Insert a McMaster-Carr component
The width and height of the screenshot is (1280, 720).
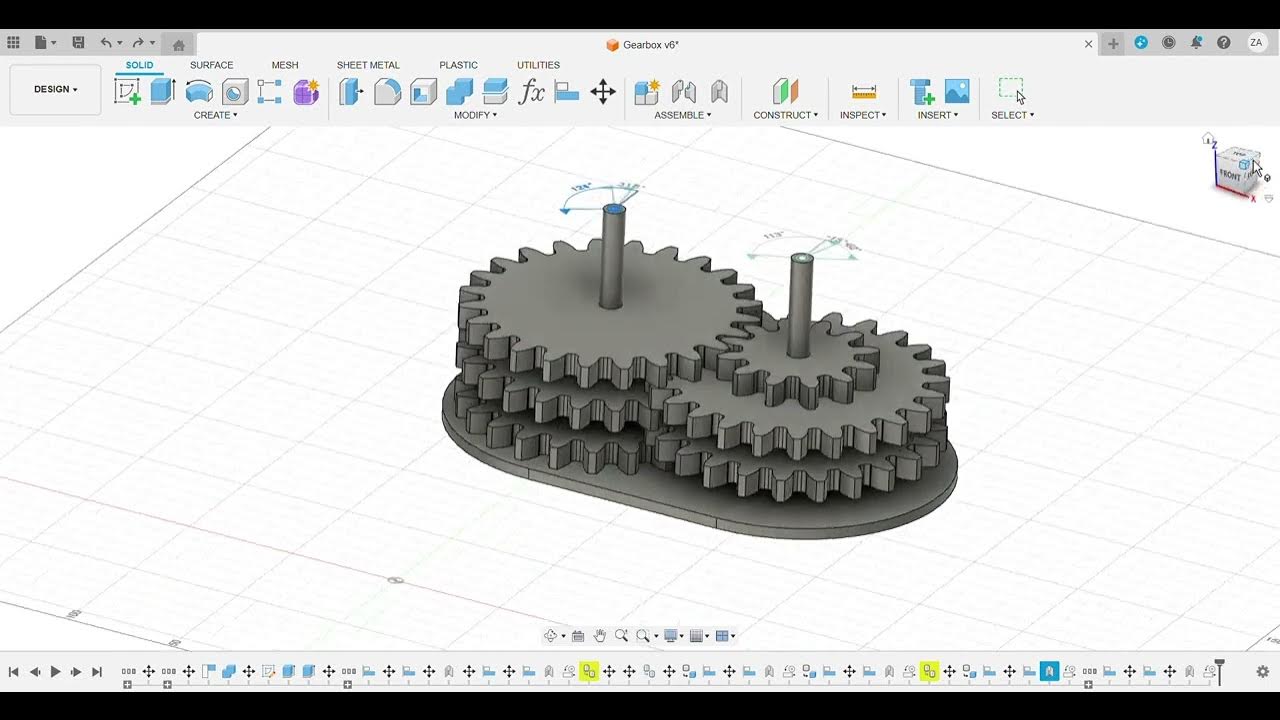point(921,92)
